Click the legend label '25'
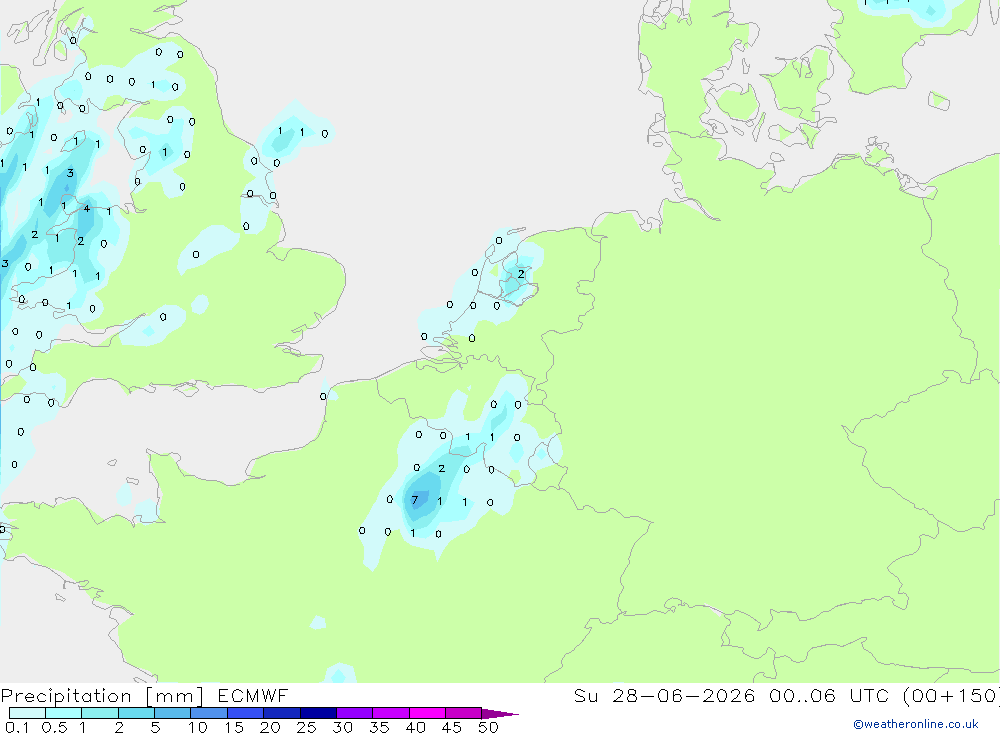 pos(307,727)
